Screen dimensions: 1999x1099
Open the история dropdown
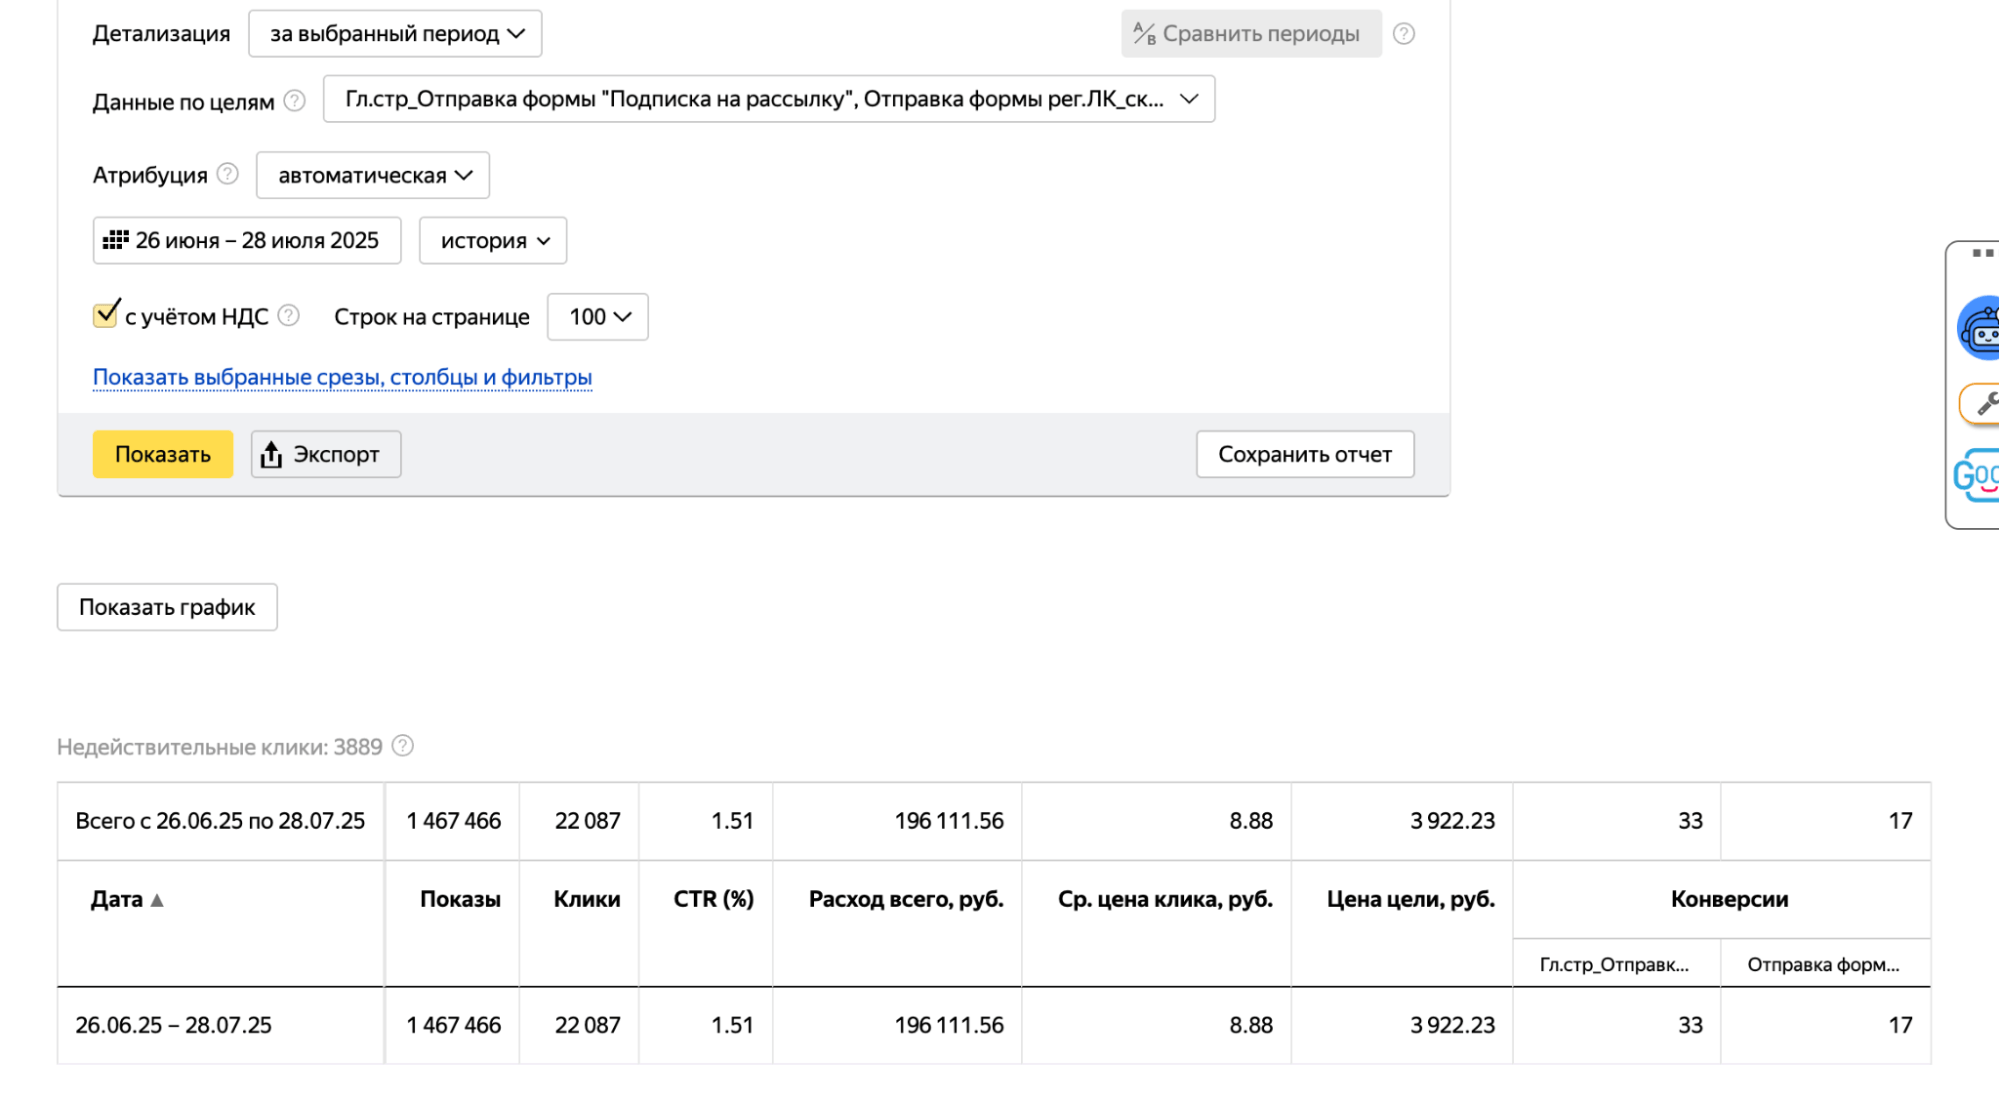point(492,241)
